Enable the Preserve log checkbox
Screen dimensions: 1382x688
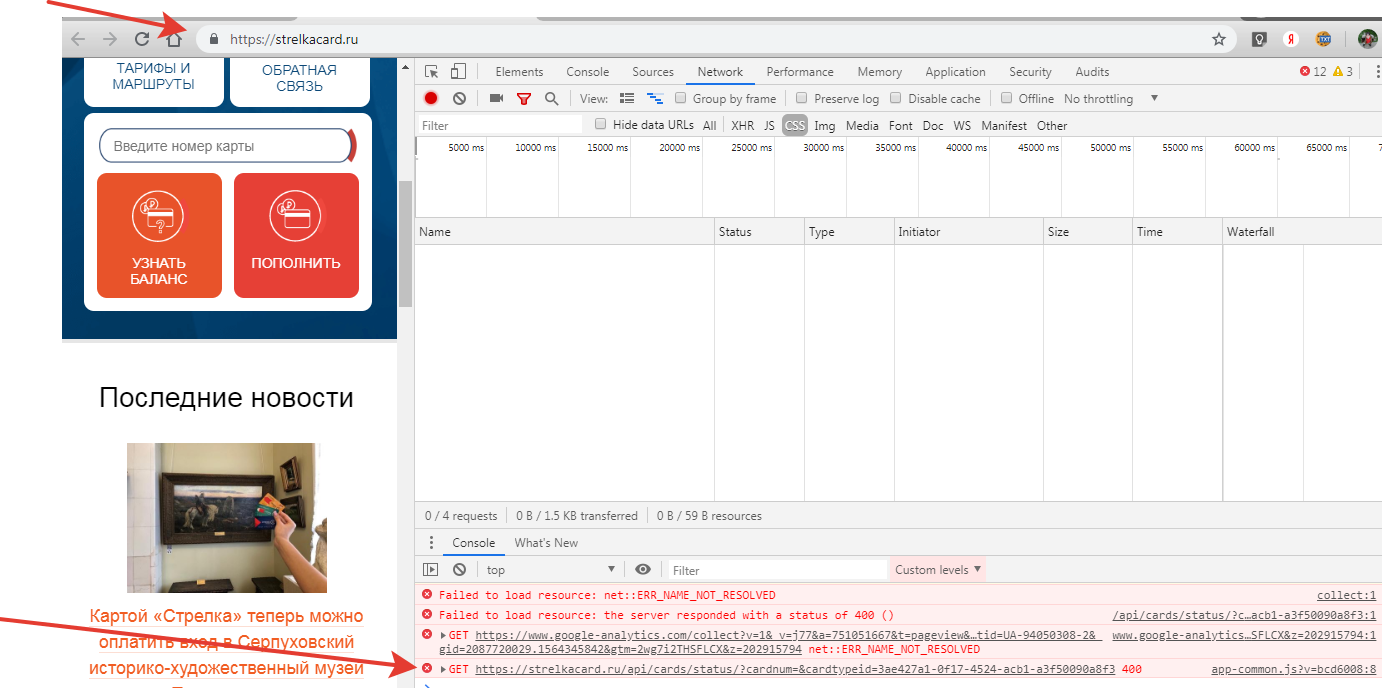click(x=802, y=98)
